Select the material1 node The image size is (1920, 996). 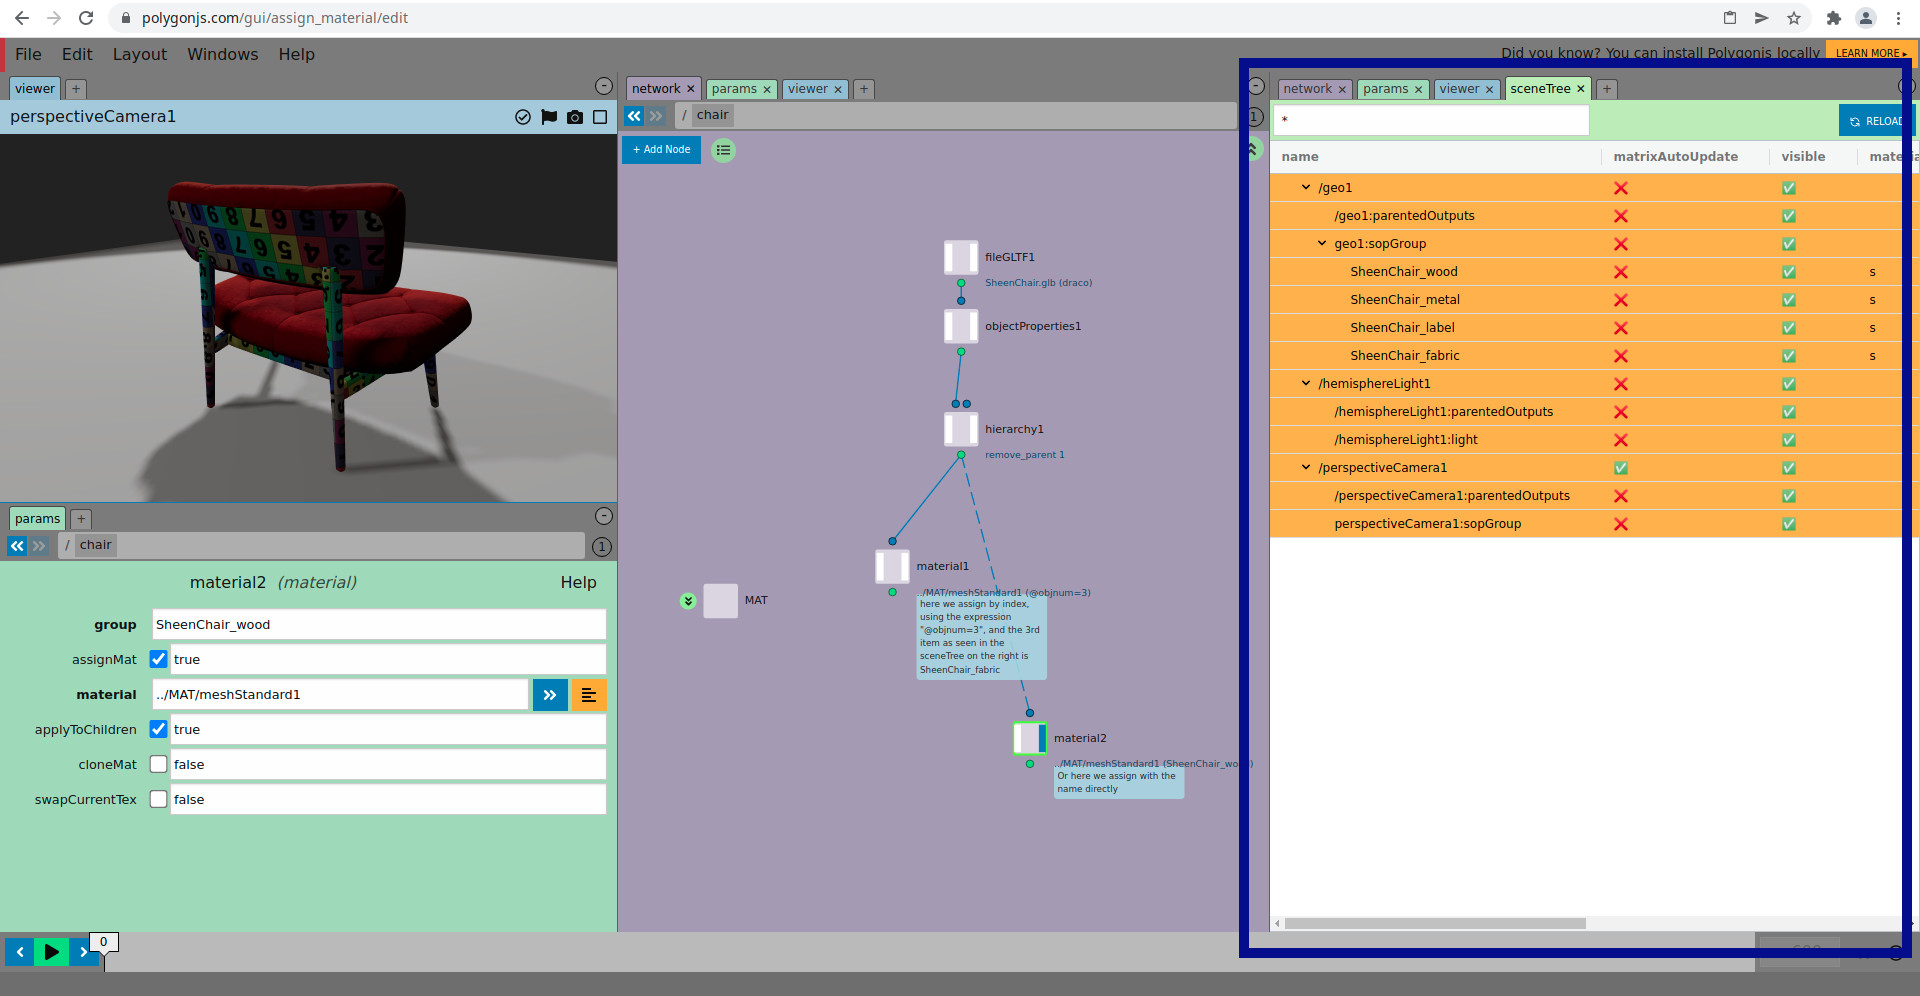coord(892,566)
